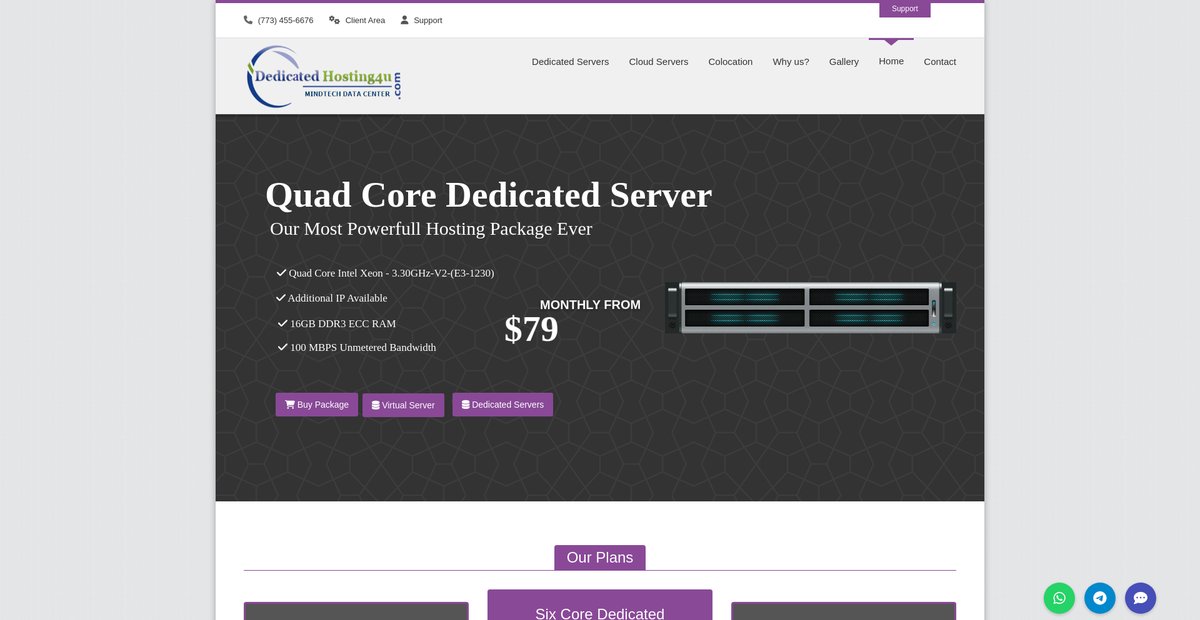Click the $79 price text
1200x620 pixels.
point(531,329)
